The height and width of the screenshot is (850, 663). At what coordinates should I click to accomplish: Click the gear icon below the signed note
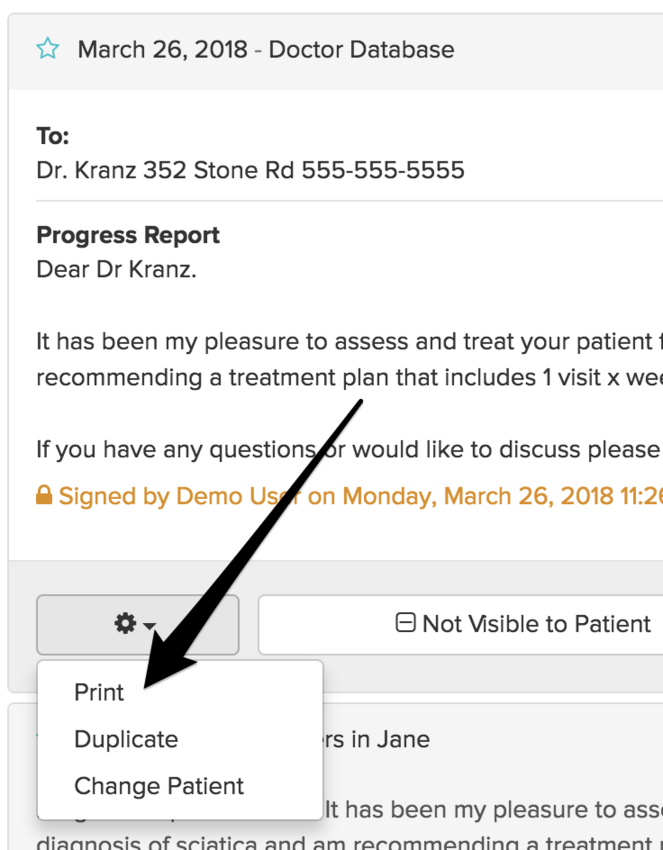pyautogui.click(x=125, y=624)
